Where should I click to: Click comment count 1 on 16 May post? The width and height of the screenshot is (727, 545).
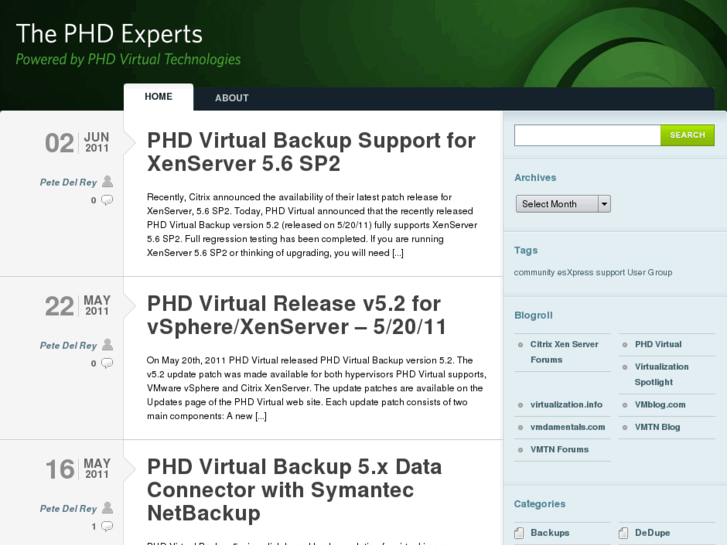pos(94,526)
